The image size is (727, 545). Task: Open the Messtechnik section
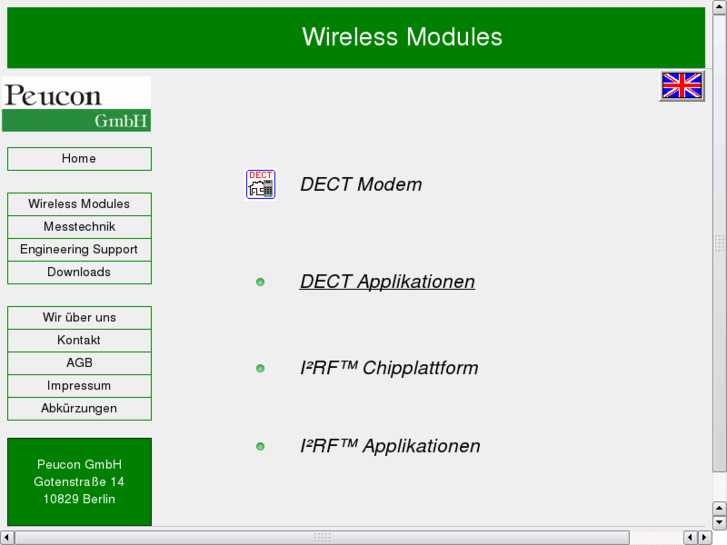(79, 227)
